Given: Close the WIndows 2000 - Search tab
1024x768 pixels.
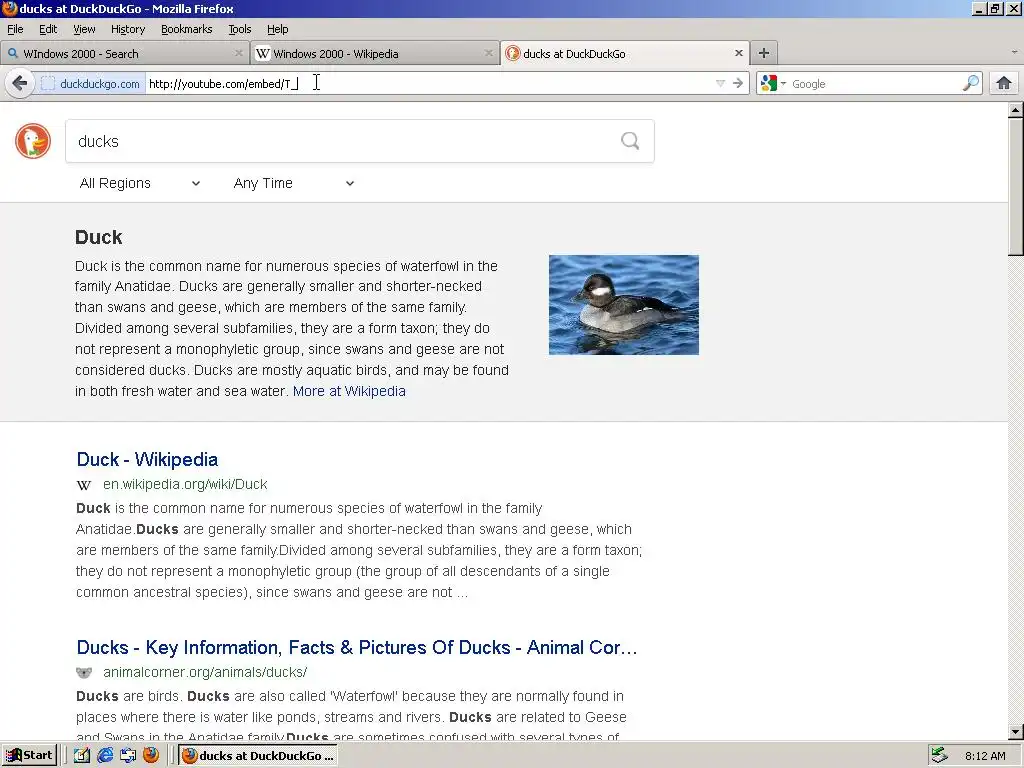Looking at the screenshot, I should click(x=239, y=54).
